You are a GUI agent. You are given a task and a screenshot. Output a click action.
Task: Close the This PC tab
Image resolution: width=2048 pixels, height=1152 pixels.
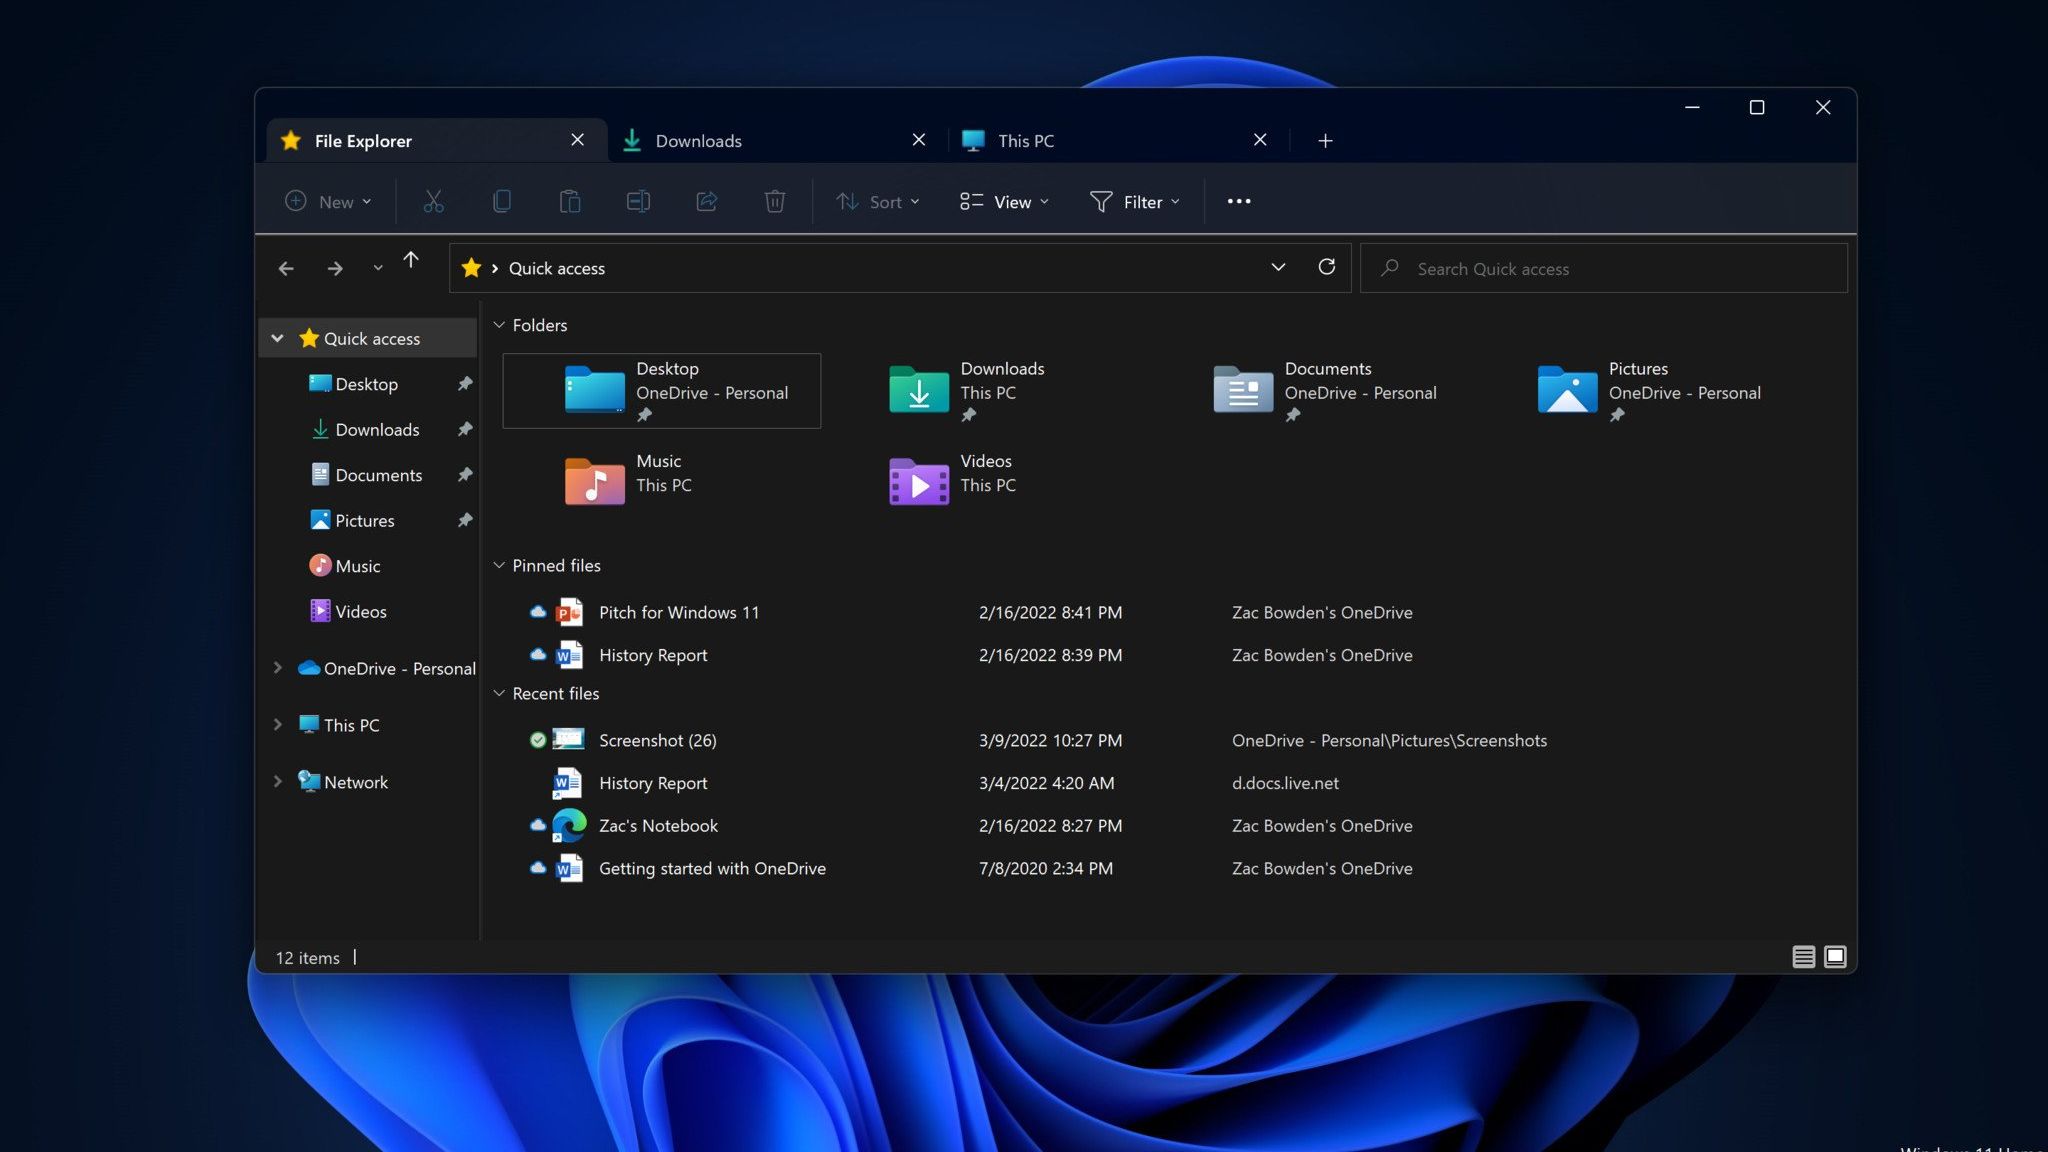(1260, 140)
